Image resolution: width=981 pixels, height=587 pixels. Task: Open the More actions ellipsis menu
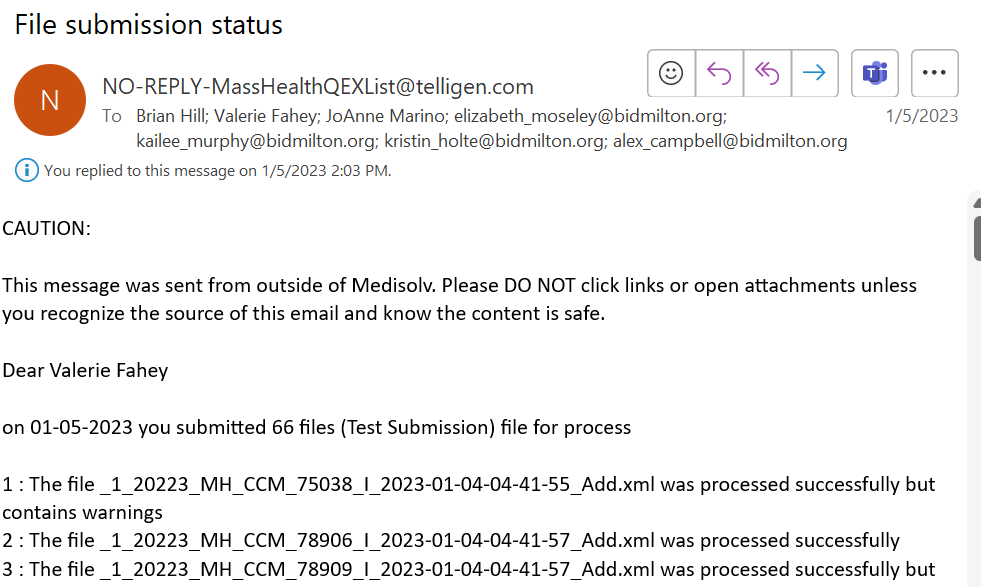(x=935, y=73)
